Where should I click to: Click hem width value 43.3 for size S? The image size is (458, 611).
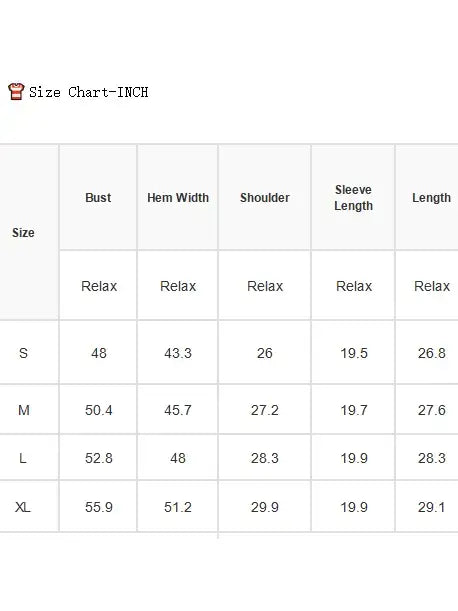[178, 353]
